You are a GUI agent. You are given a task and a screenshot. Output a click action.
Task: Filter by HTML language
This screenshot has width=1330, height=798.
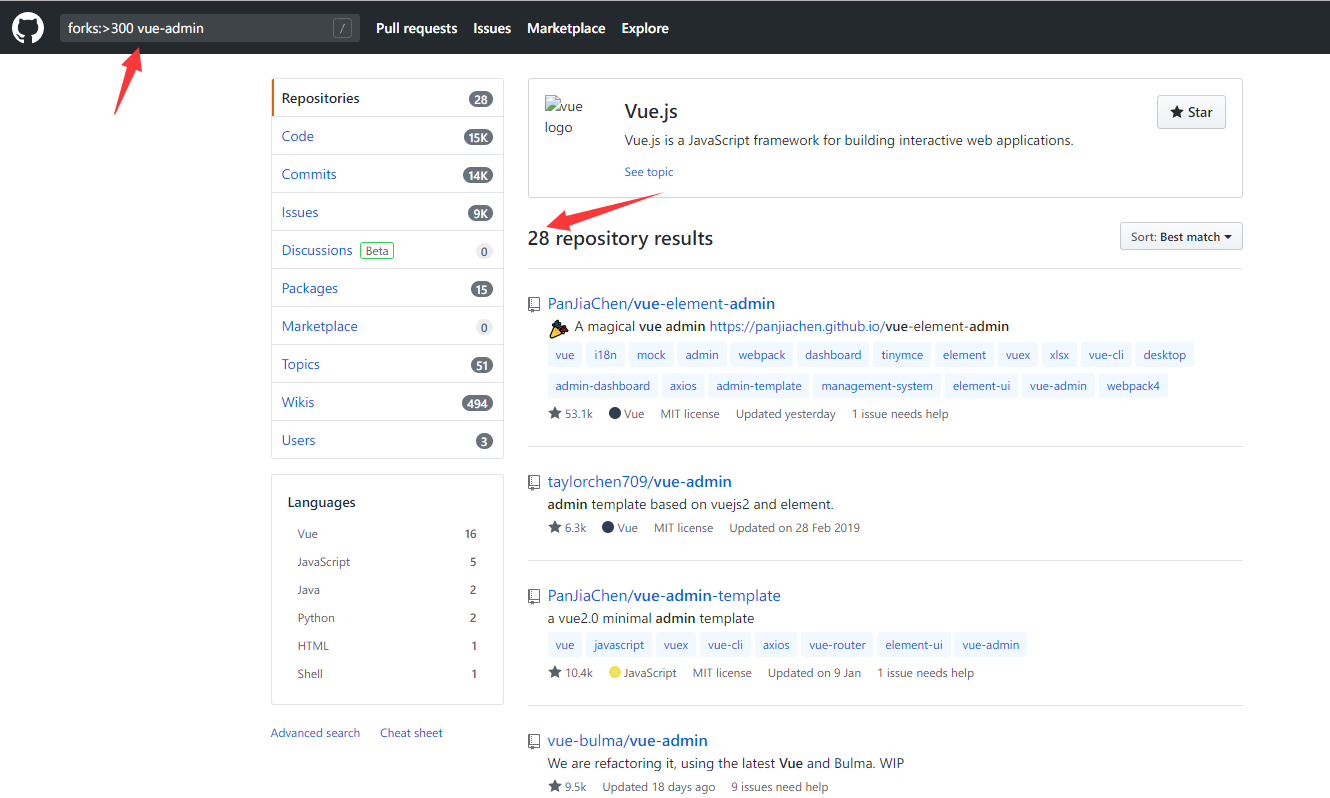pyautogui.click(x=387, y=646)
